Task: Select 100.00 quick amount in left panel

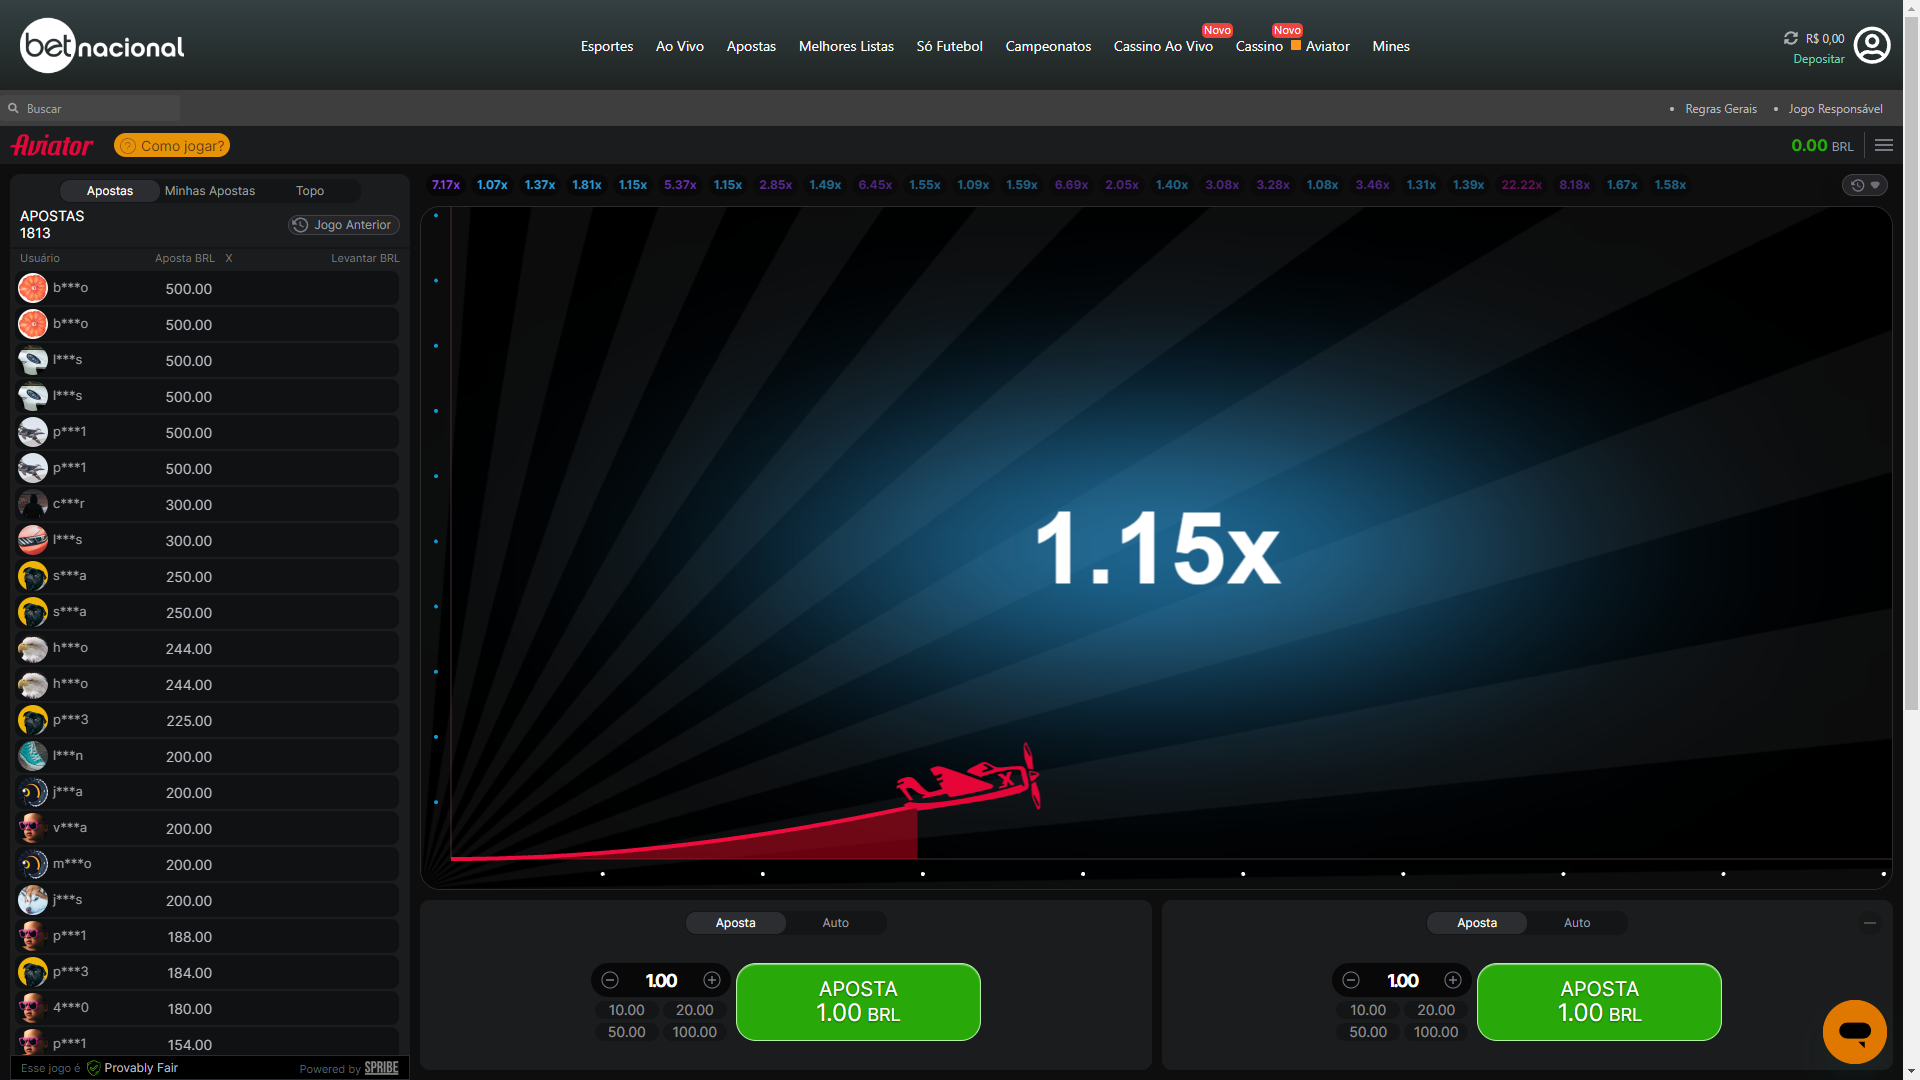Action: click(695, 1032)
